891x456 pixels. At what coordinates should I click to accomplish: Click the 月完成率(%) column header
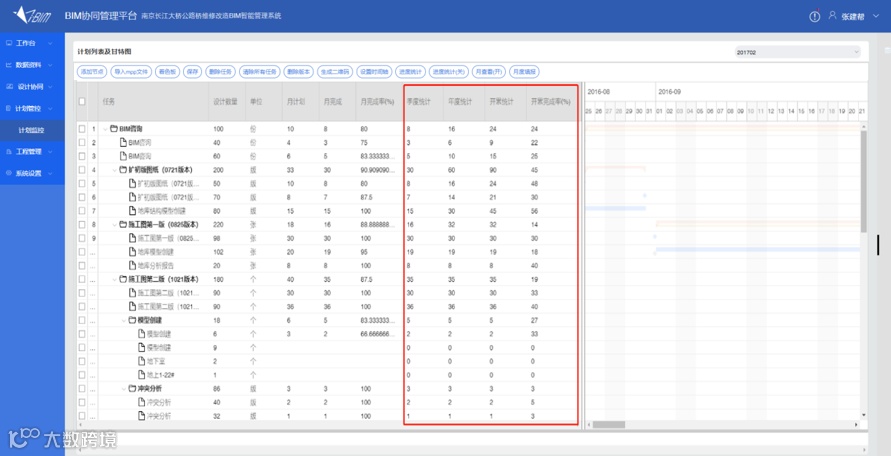[x=377, y=102]
